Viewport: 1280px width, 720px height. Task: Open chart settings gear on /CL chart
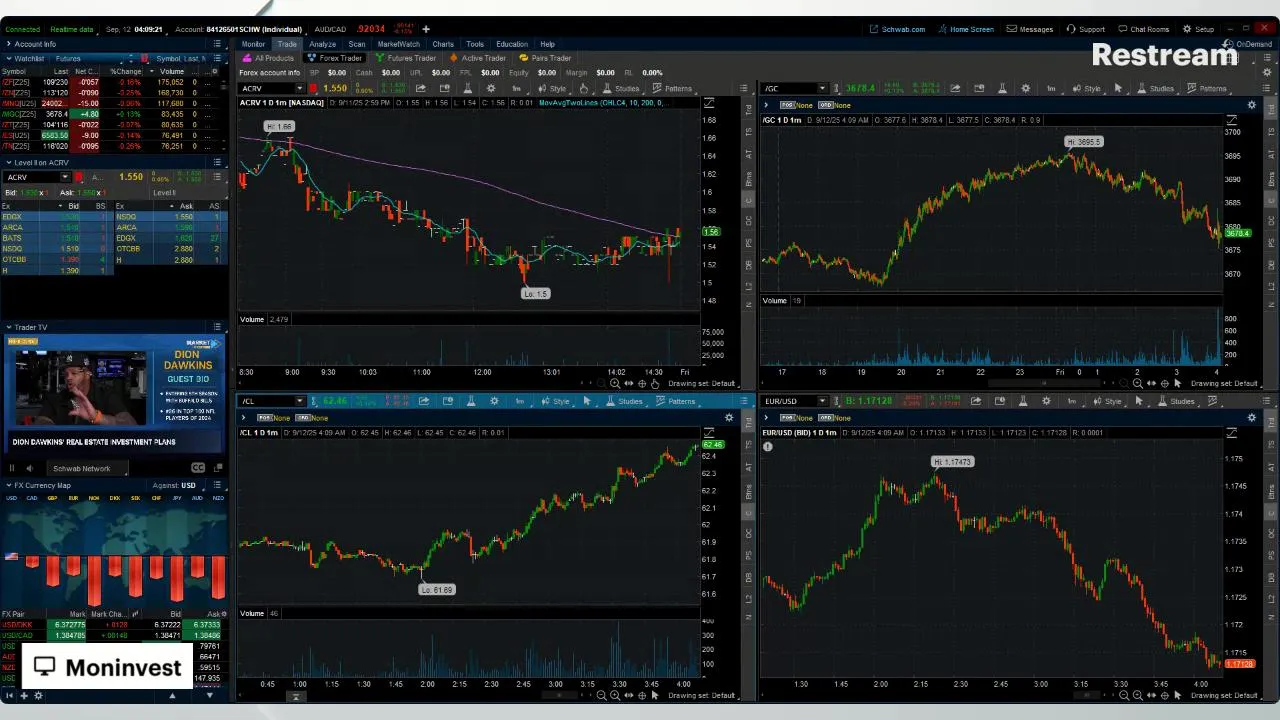point(494,401)
